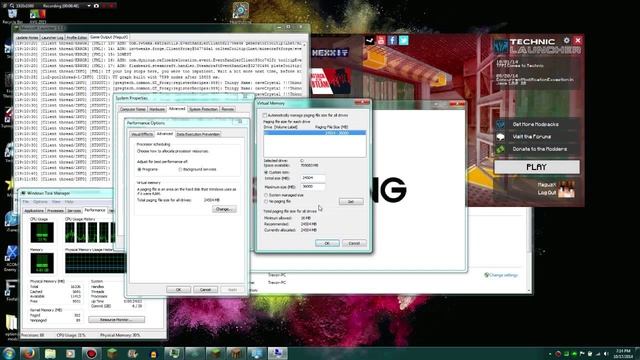Click Resource Monitor button in Task Manager
Viewport: 640px width, 360px height.
point(116,320)
